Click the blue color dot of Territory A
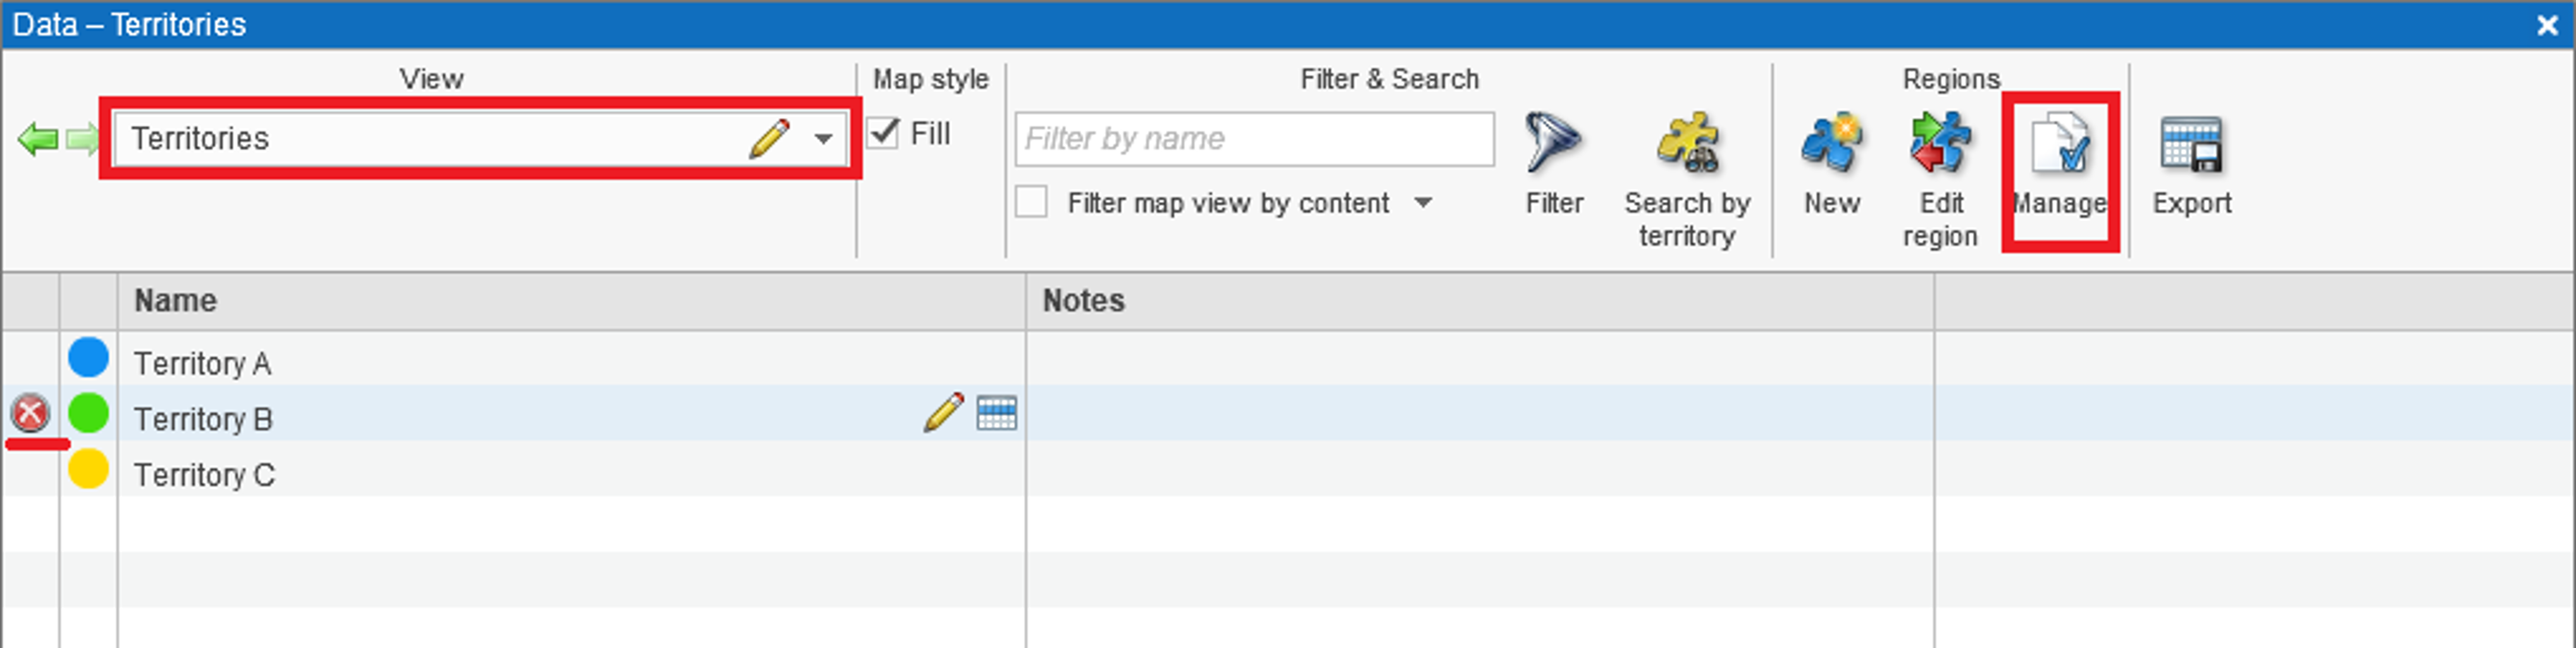The image size is (2576, 648). [88, 358]
